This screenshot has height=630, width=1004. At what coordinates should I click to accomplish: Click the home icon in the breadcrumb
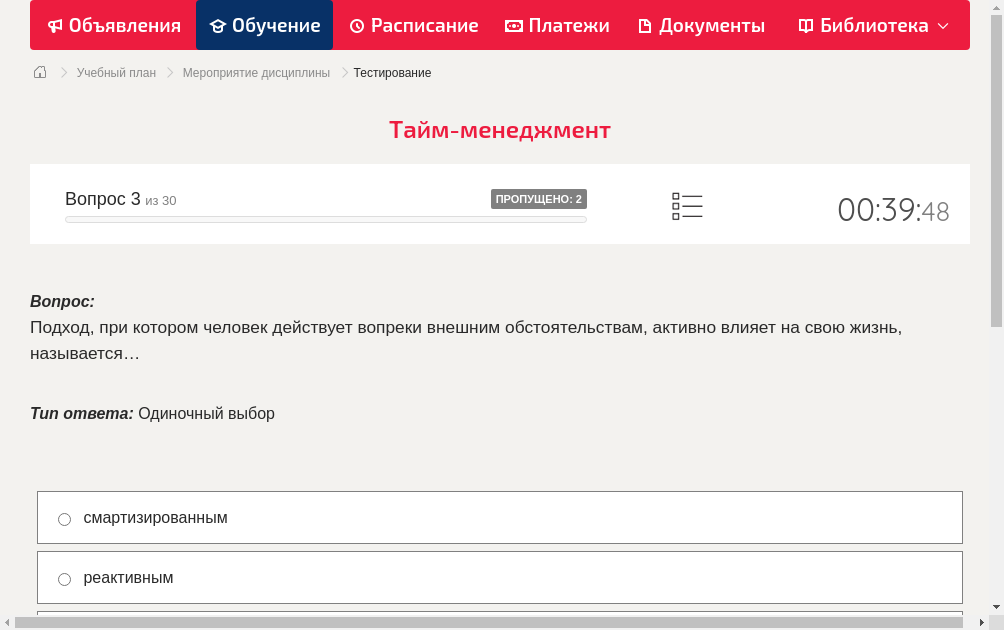pyautogui.click(x=39, y=72)
